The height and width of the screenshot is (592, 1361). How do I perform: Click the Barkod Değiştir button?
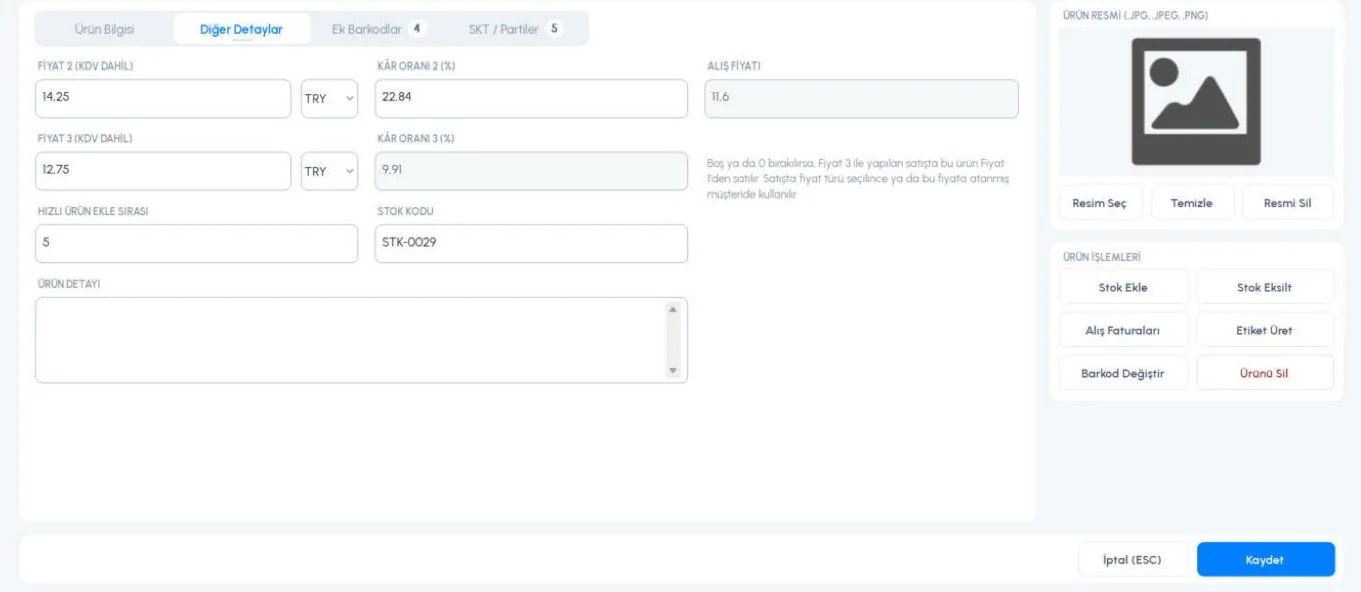click(x=1124, y=374)
